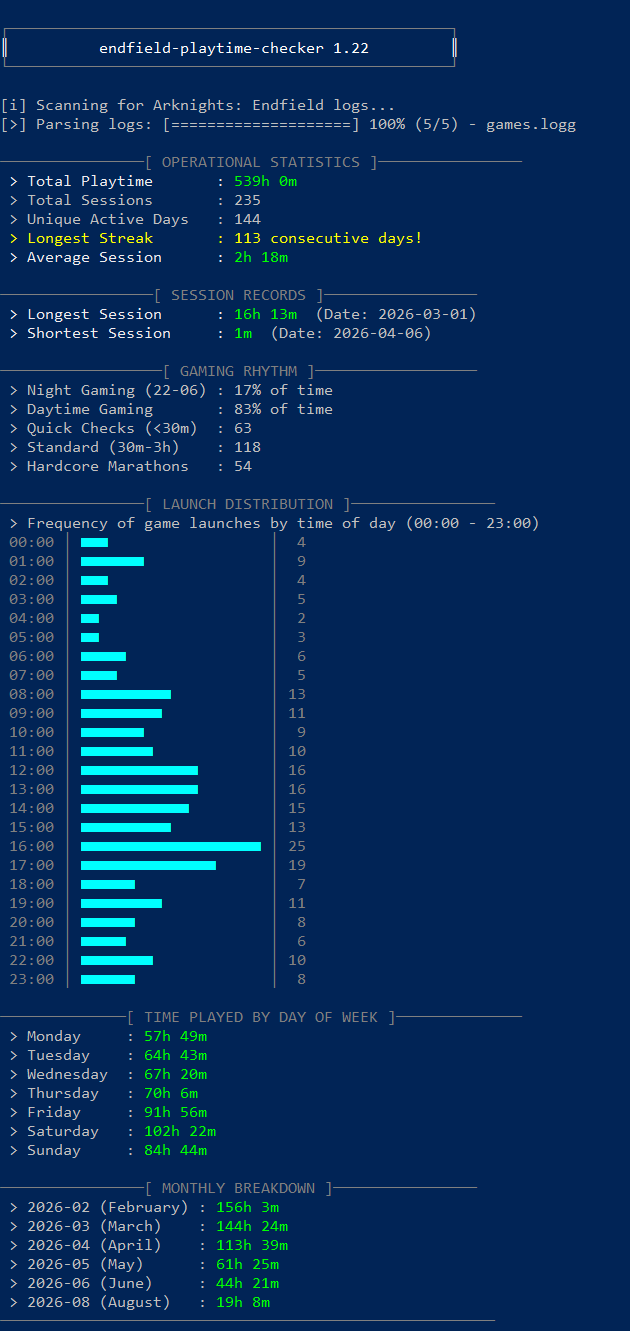Click the cyan bar for 08:00
The image size is (630, 1331).
126,694
